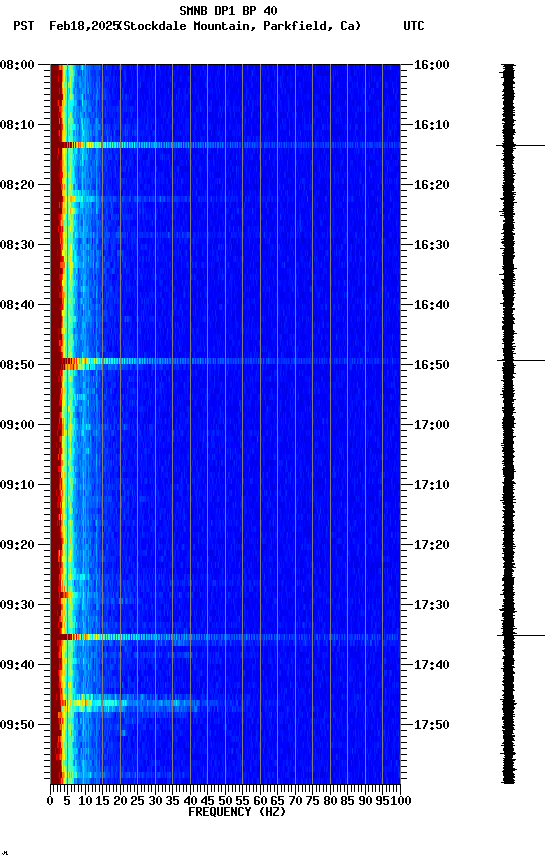552x864 pixels.
Task: Click the broadband event streak near 08:13 in spectrogram
Action: coord(225,145)
